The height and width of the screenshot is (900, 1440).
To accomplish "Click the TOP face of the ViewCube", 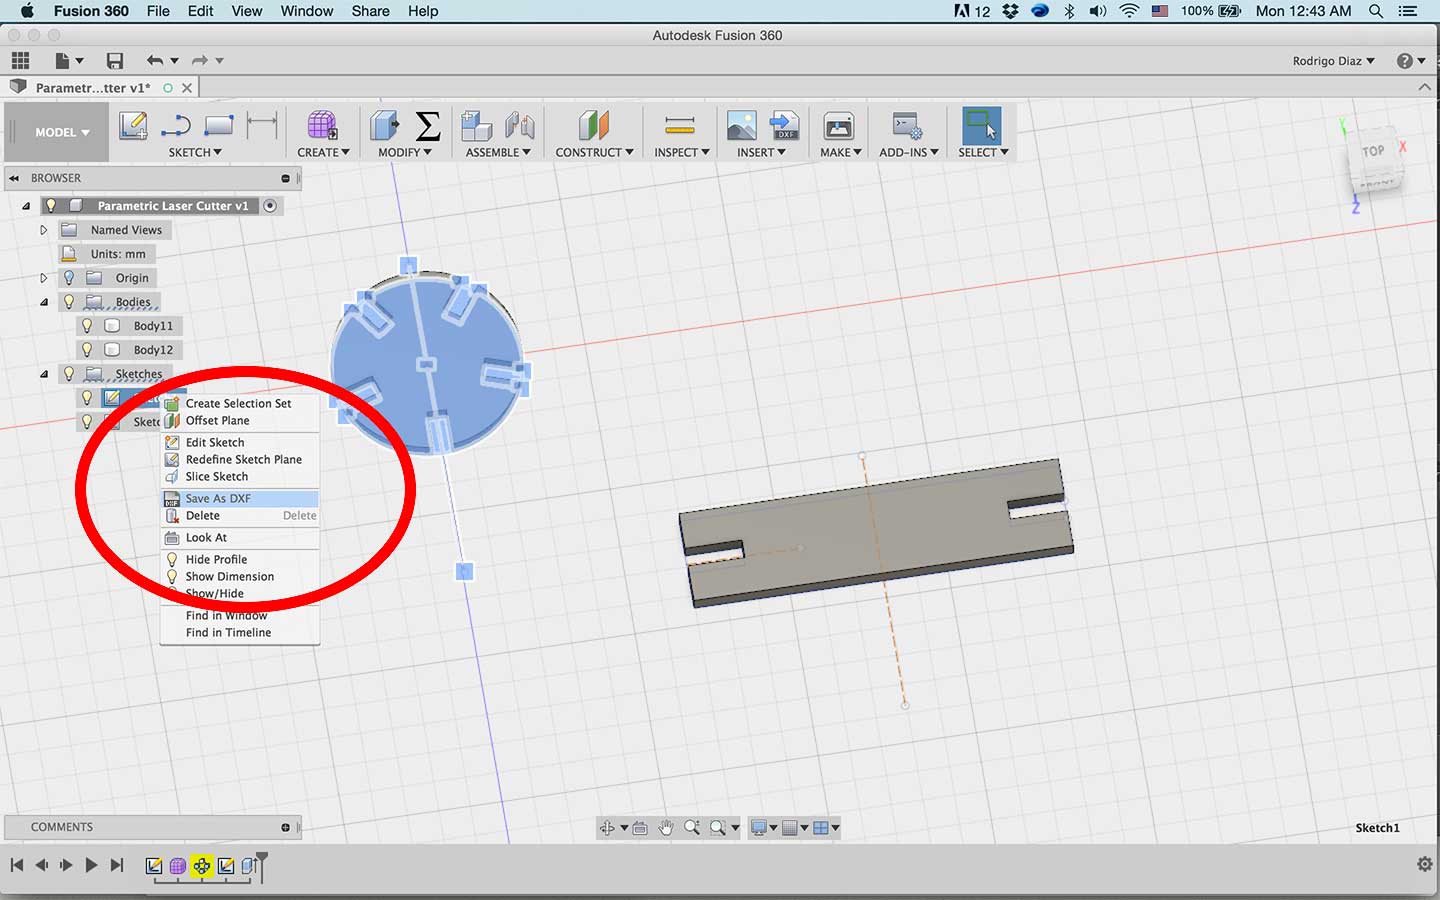I will click(1373, 151).
